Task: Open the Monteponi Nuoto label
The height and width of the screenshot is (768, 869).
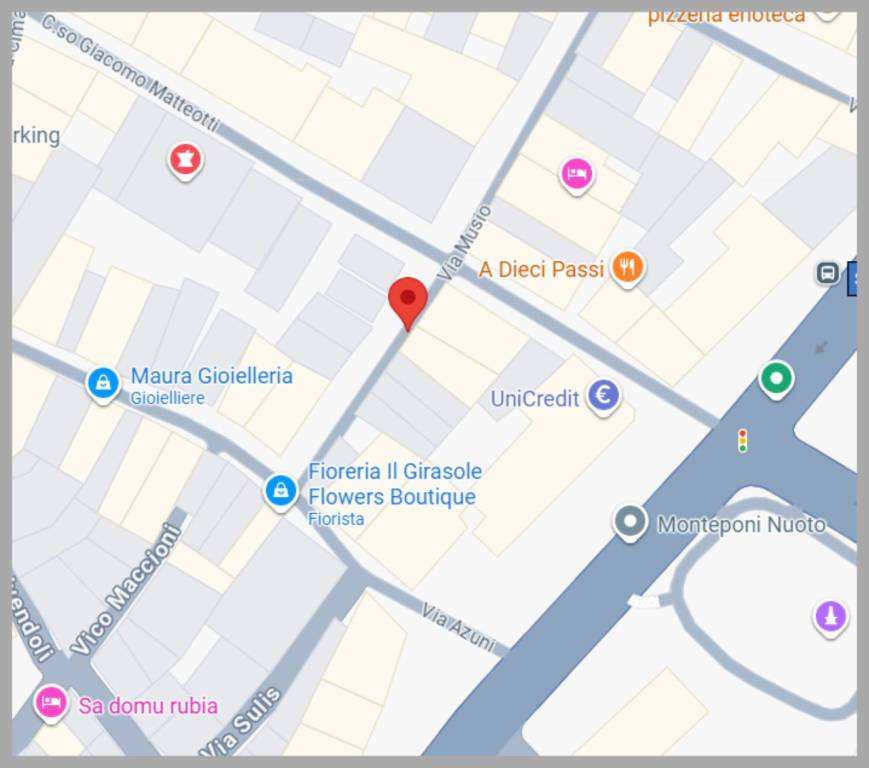Action: pos(742,524)
